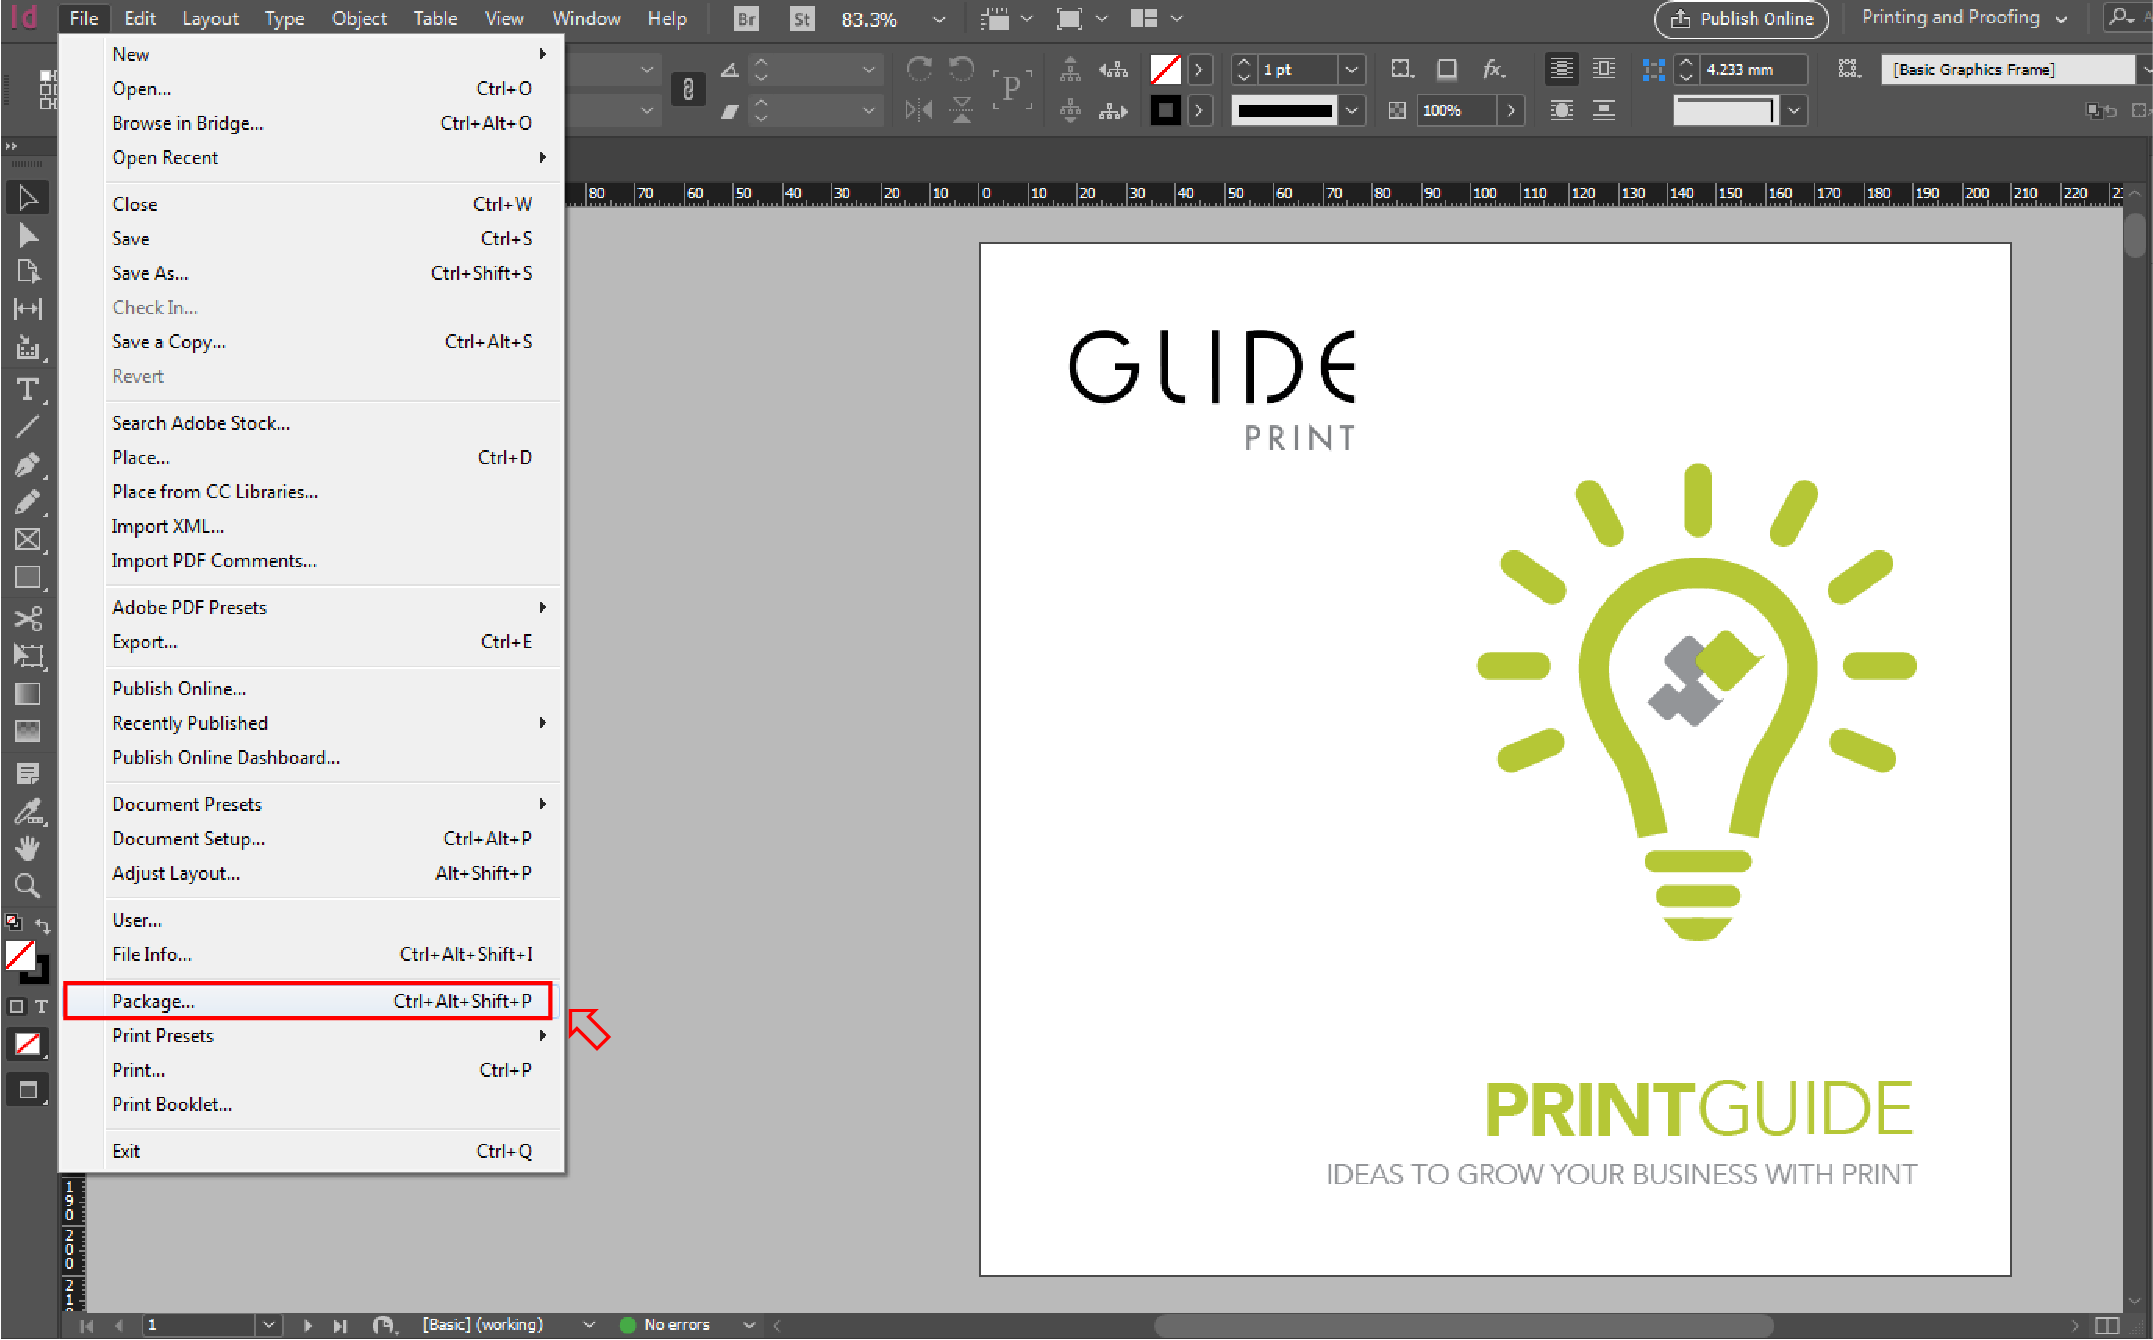This screenshot has height=1340, width=2153.
Task: Toggle split layout view icon
Action: coord(2107,1325)
